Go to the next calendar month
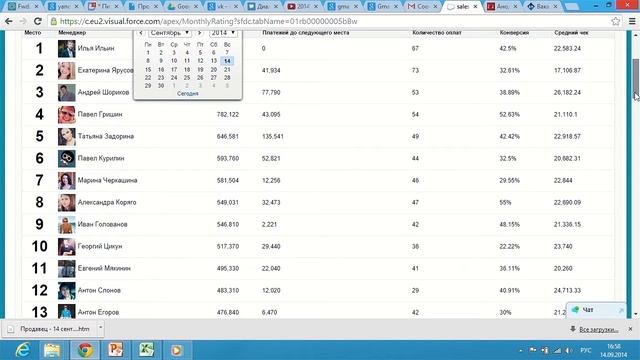 click(200, 33)
